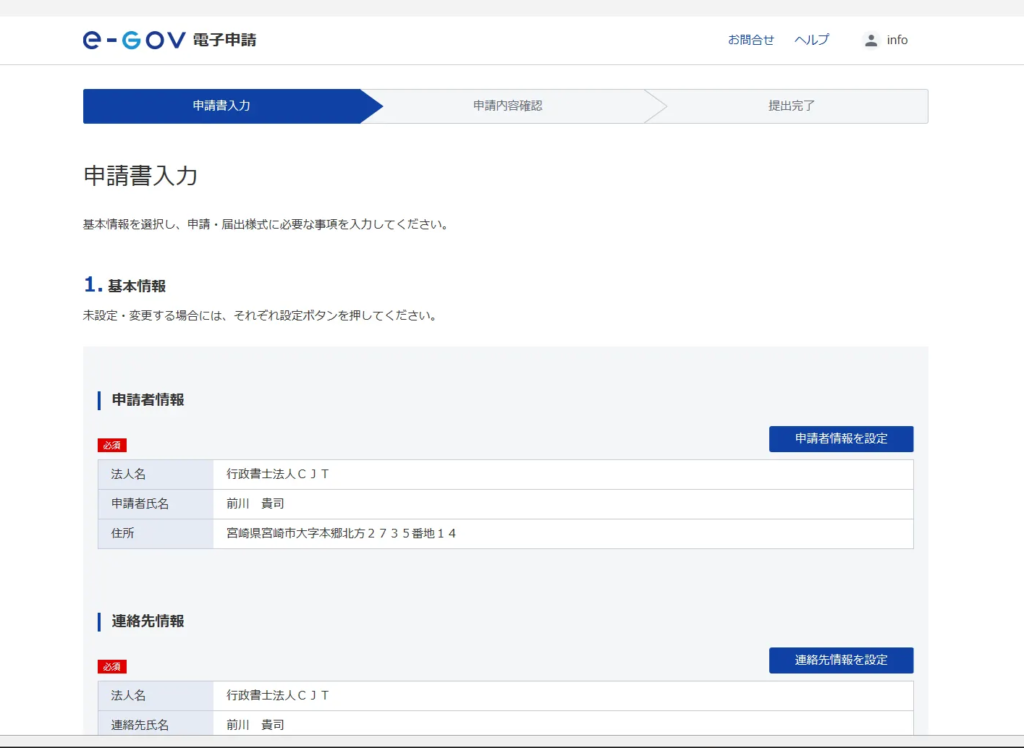The height and width of the screenshot is (748, 1024).
Task: Click the 必須 badge under 申請者情報
Action: (x=112, y=445)
